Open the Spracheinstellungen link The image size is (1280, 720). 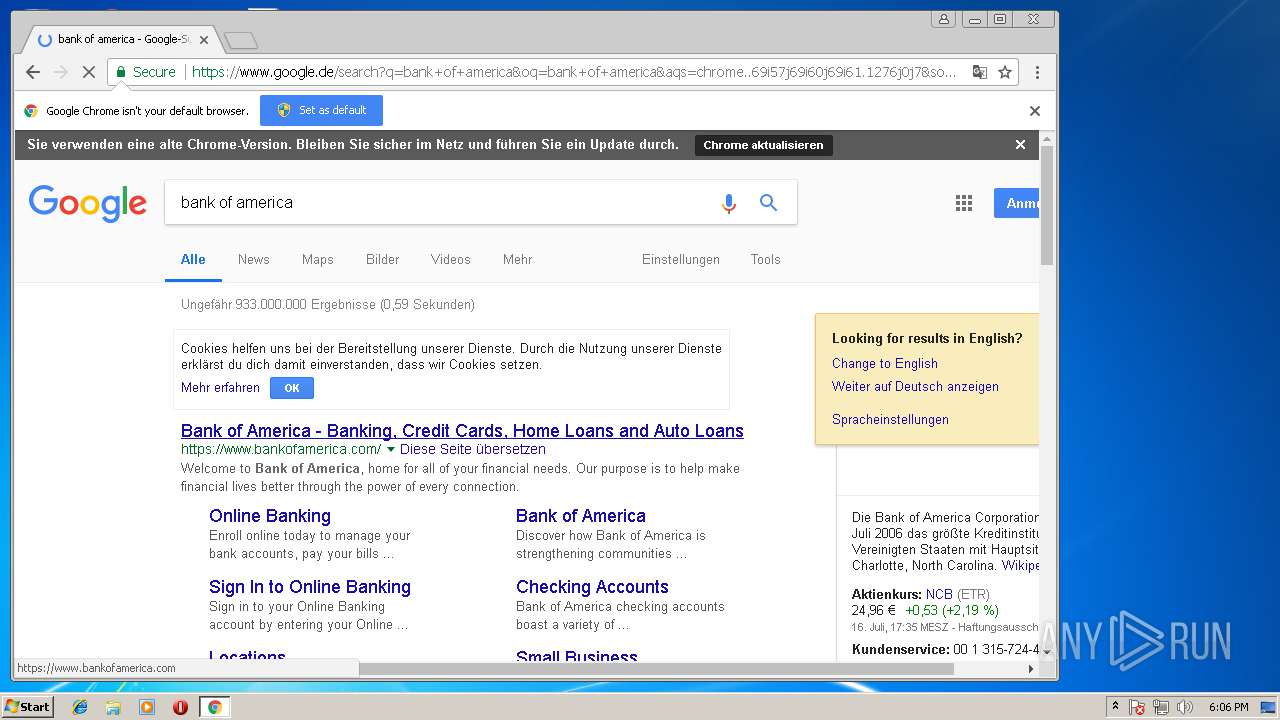[x=890, y=420]
